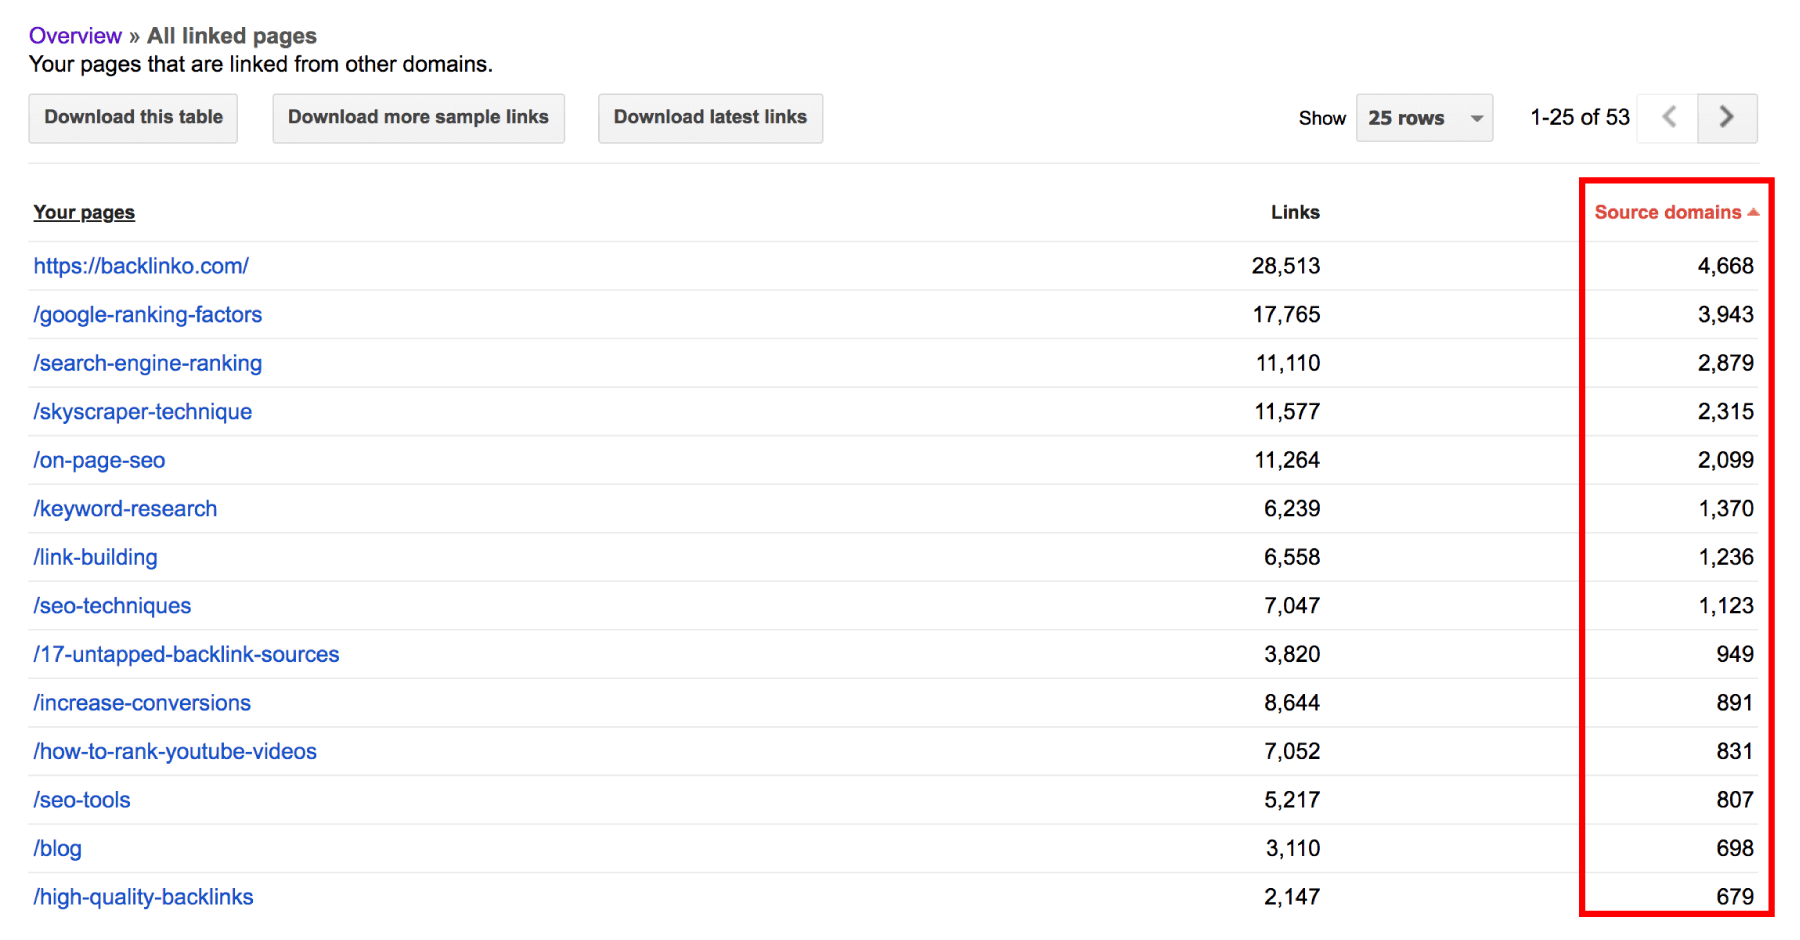This screenshot has width=1800, height=940.
Task: Sort by the Links column header
Action: tap(1295, 212)
